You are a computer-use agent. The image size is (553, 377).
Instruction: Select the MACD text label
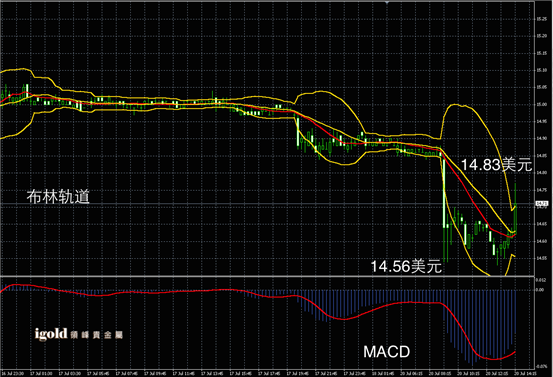tap(387, 352)
